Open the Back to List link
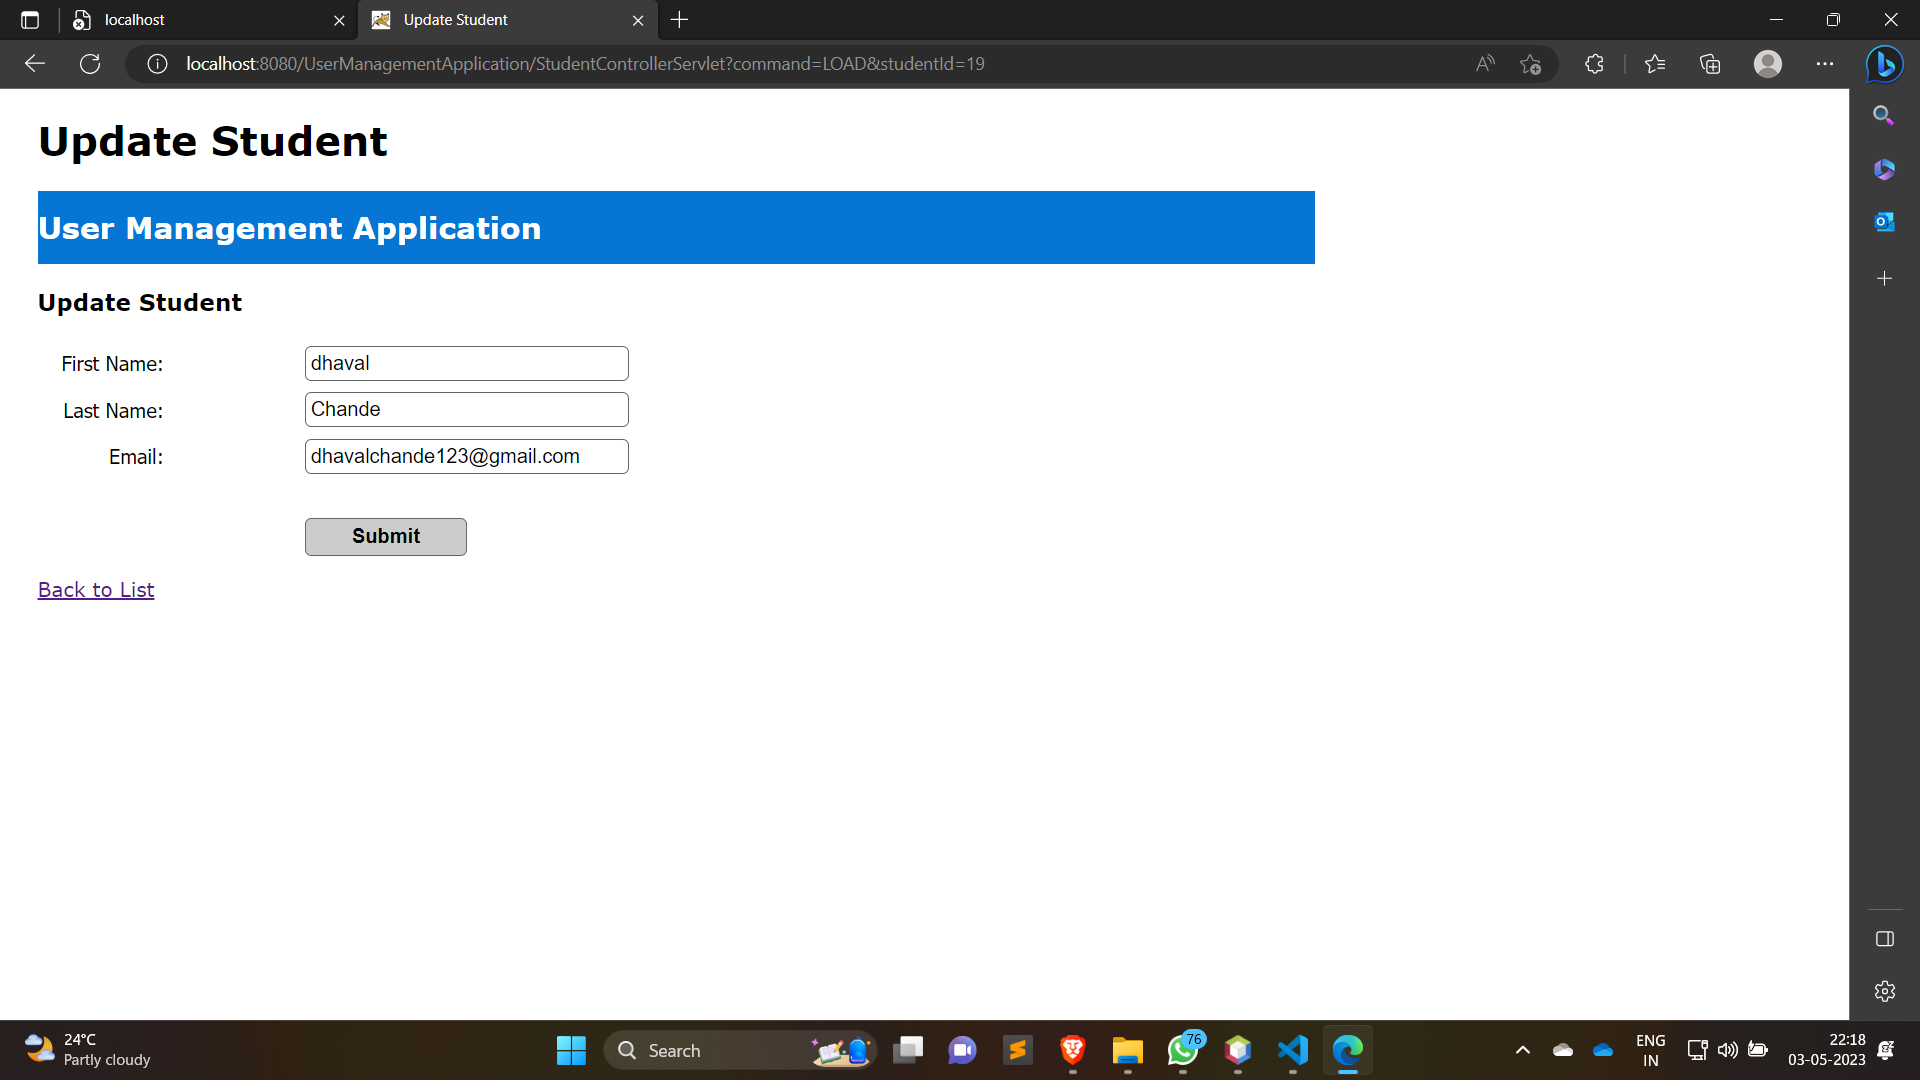Viewport: 1920px width, 1080px height. pos(95,589)
